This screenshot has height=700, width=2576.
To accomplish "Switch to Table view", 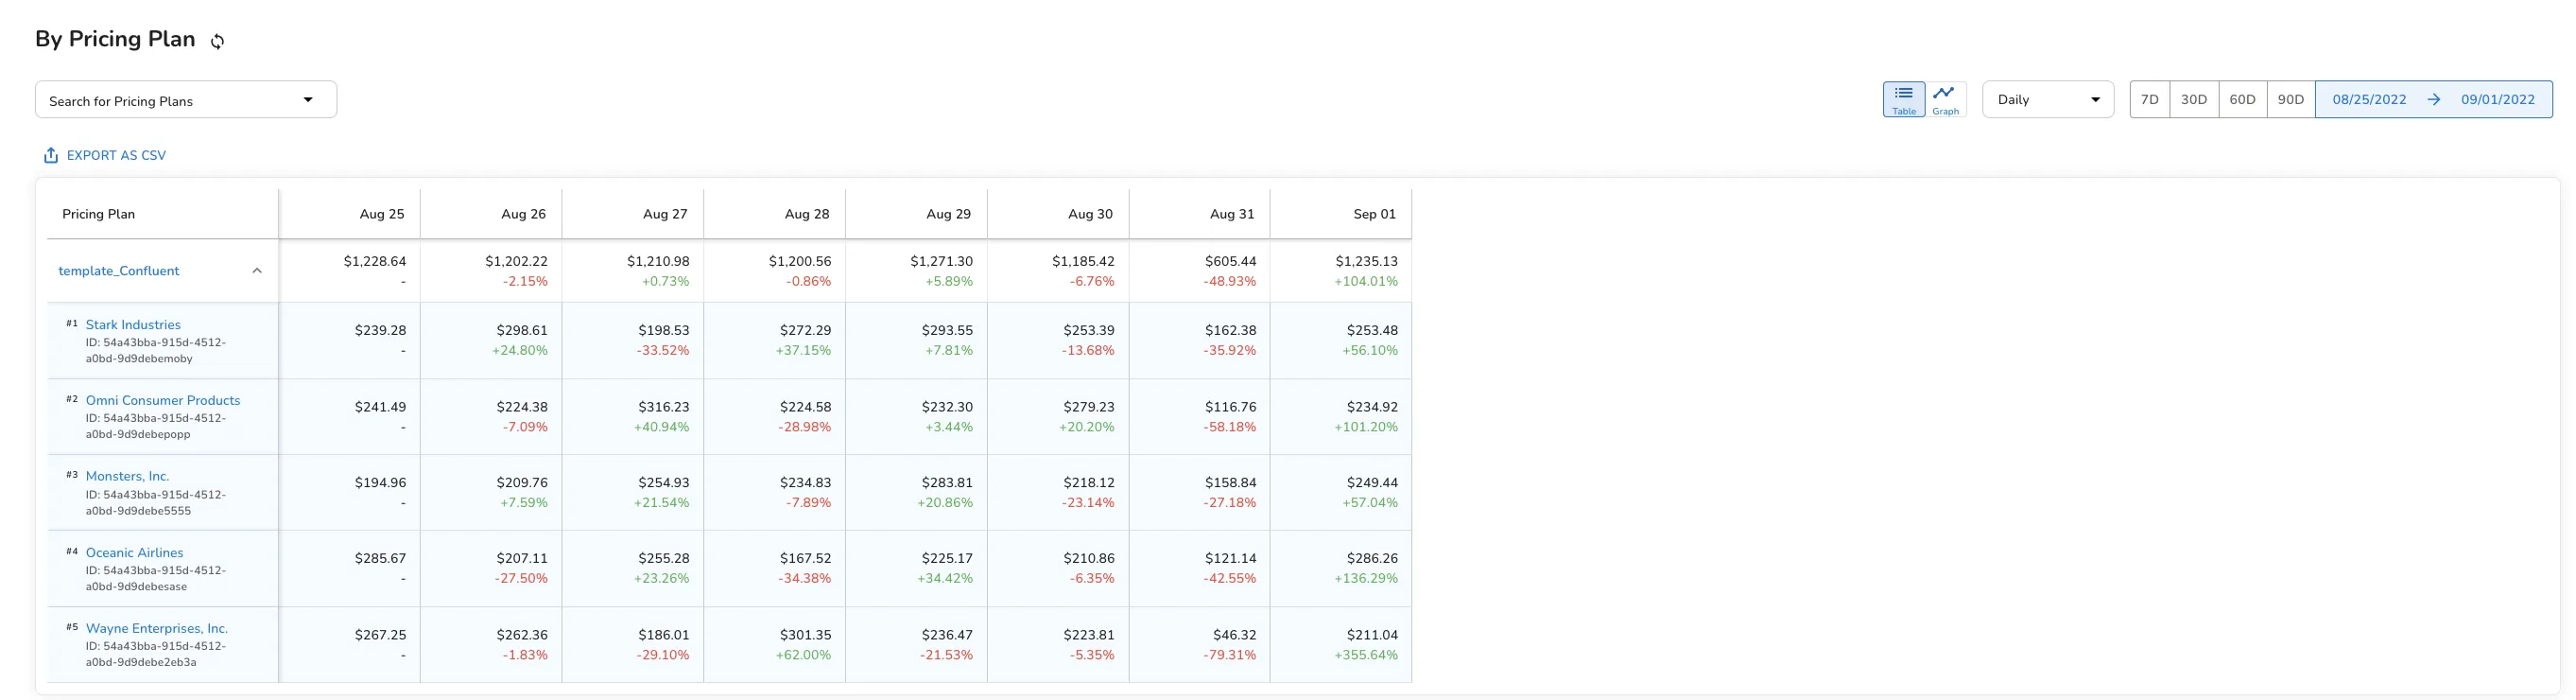I will point(1903,99).
